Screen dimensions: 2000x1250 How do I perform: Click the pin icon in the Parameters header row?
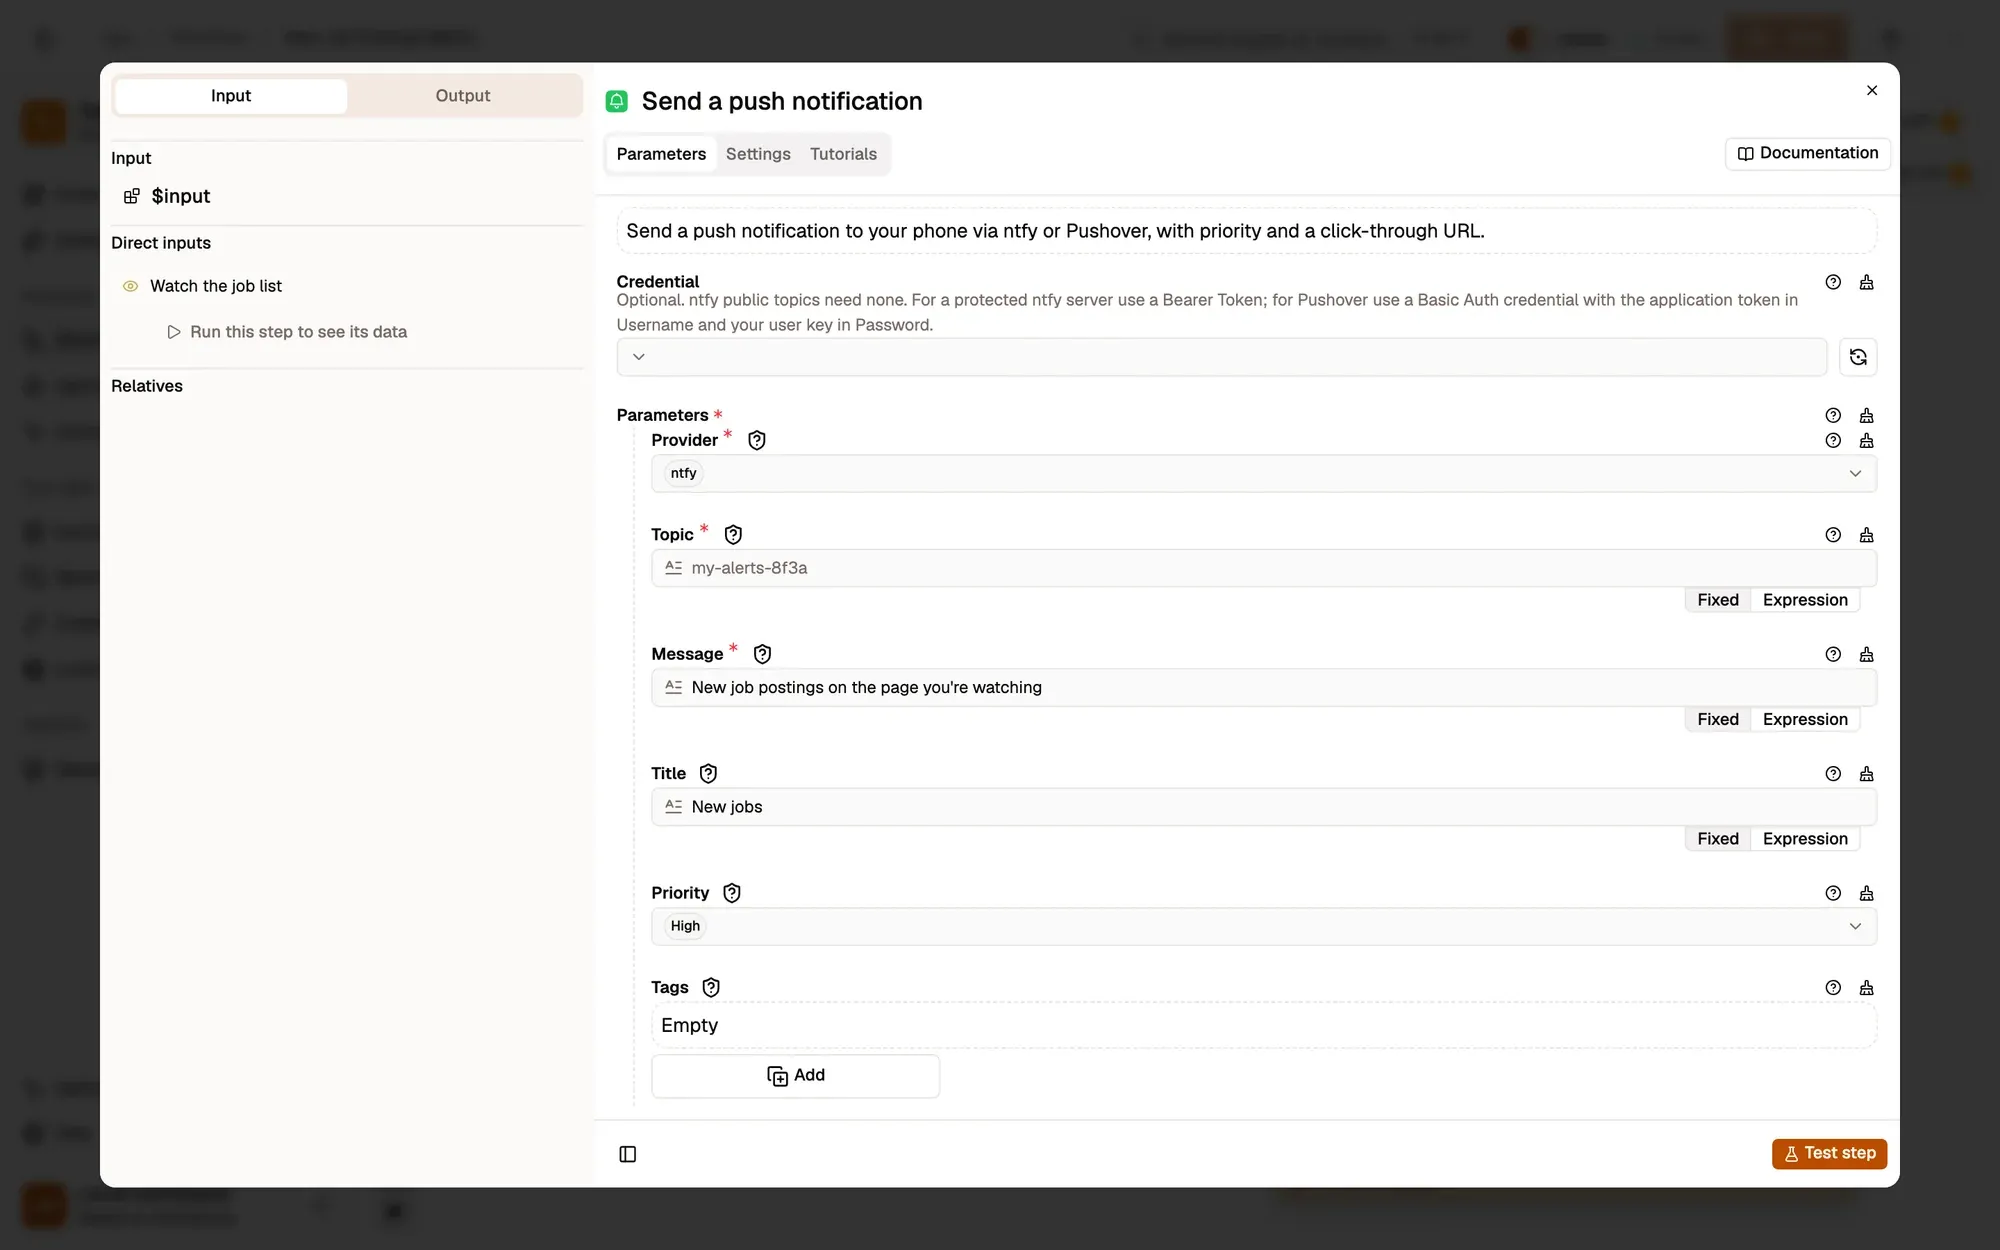tap(1866, 415)
